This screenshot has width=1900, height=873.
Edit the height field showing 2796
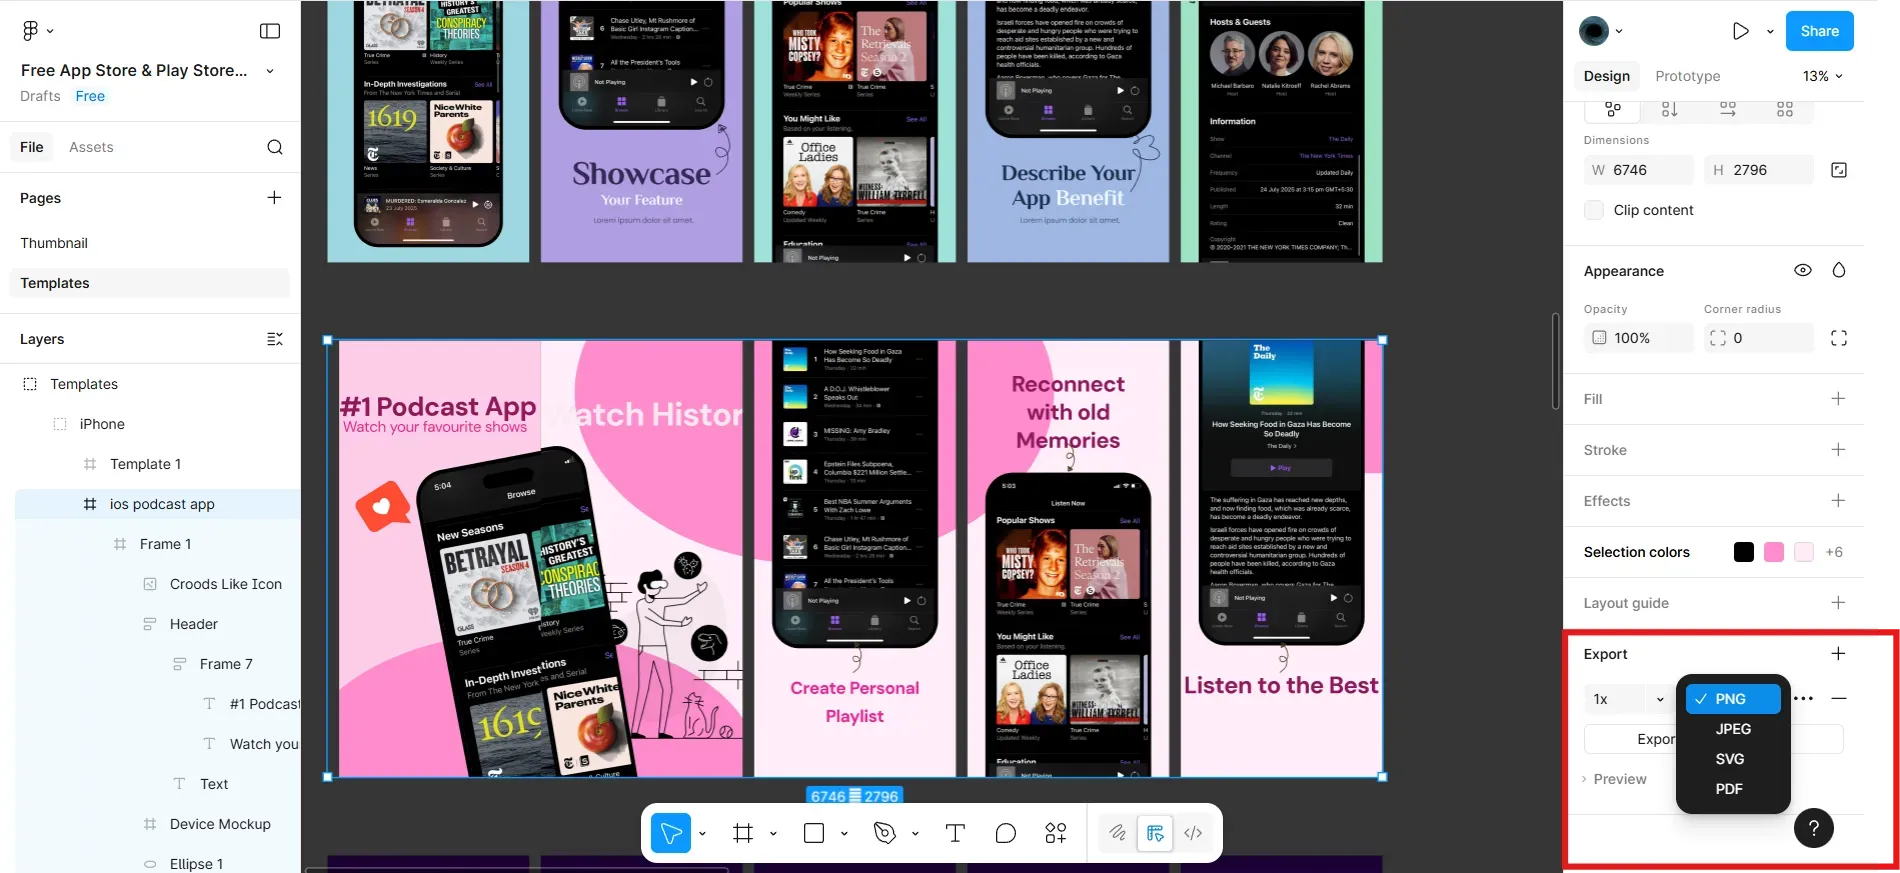click(x=1759, y=170)
